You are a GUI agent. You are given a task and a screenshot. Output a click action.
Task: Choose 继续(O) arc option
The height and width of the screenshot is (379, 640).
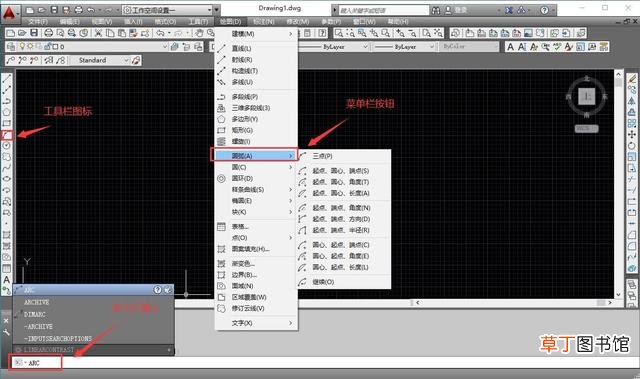click(x=344, y=281)
